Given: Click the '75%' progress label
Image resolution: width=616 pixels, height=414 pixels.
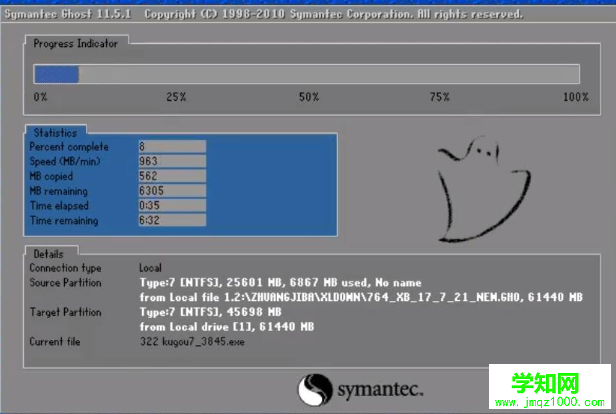Looking at the screenshot, I should pyautogui.click(x=440, y=97).
